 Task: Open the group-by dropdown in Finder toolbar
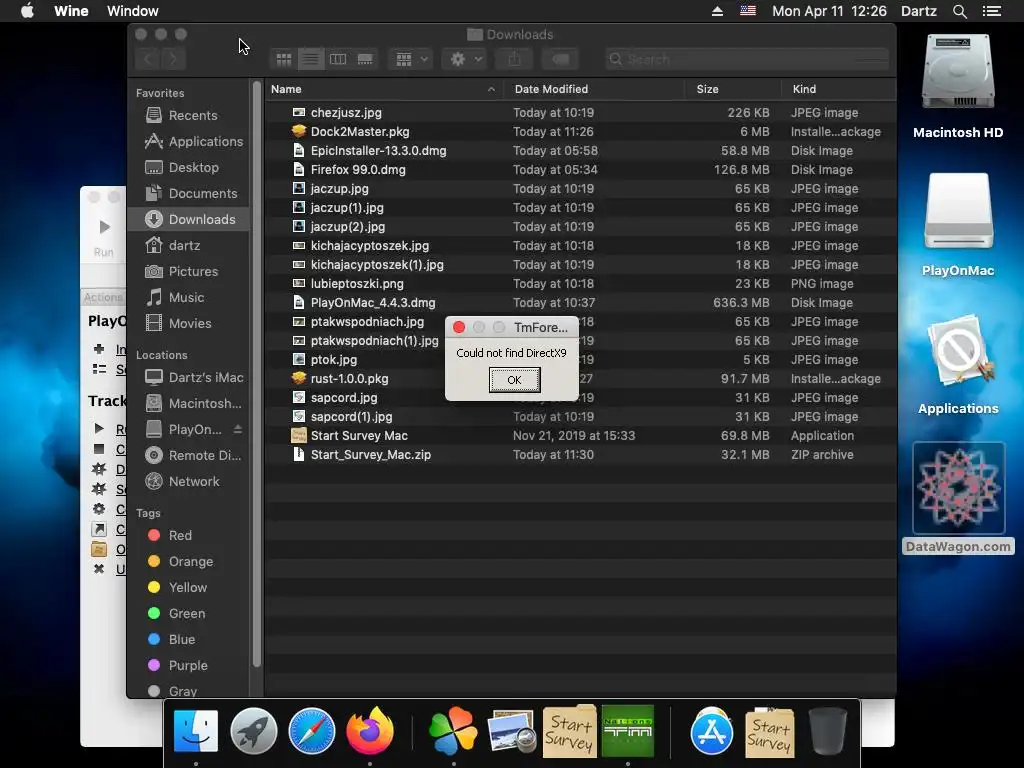click(411, 59)
